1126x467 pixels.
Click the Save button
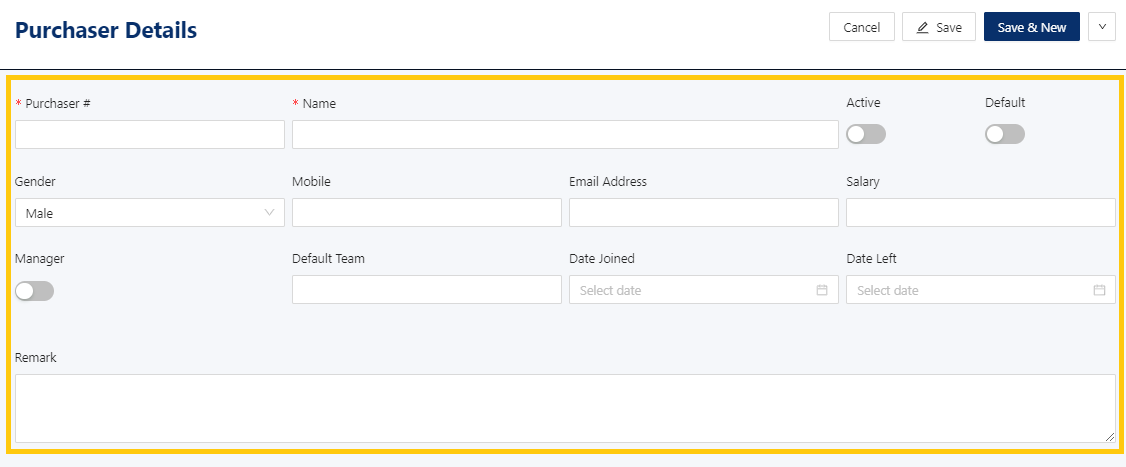click(x=939, y=27)
